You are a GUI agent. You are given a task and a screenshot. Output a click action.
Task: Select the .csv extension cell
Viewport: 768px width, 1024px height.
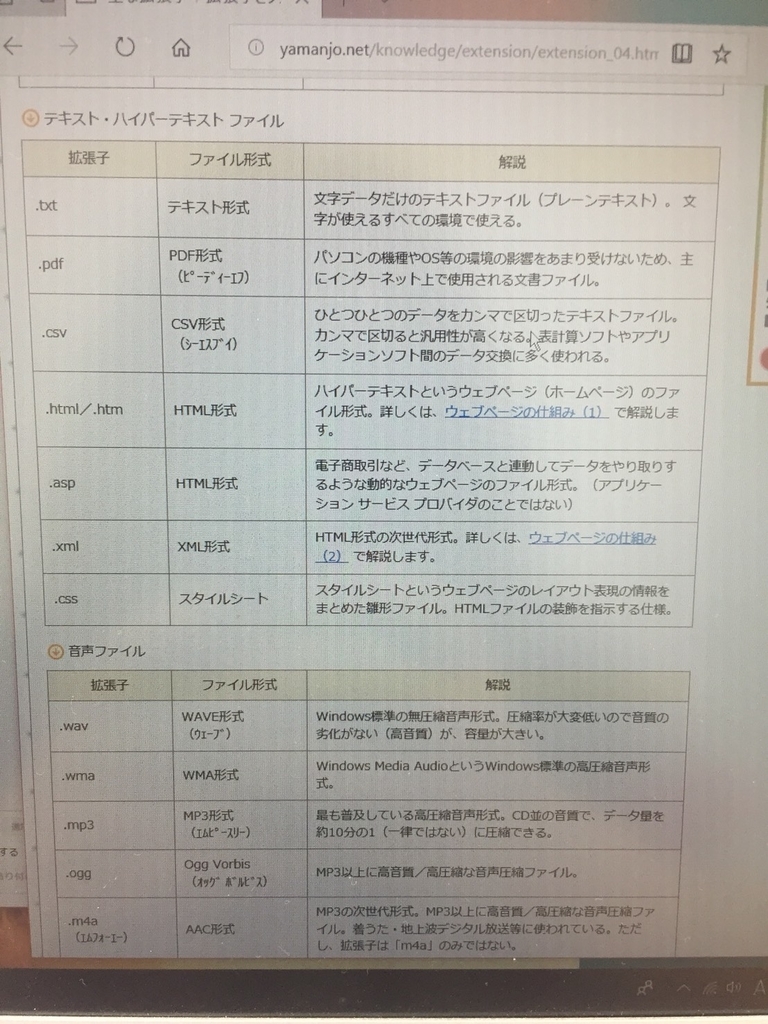pyautogui.click(x=97, y=333)
